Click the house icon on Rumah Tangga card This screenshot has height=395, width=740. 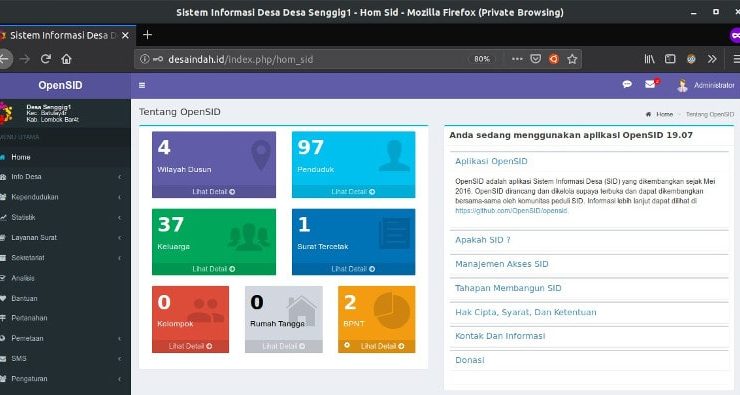pos(302,311)
